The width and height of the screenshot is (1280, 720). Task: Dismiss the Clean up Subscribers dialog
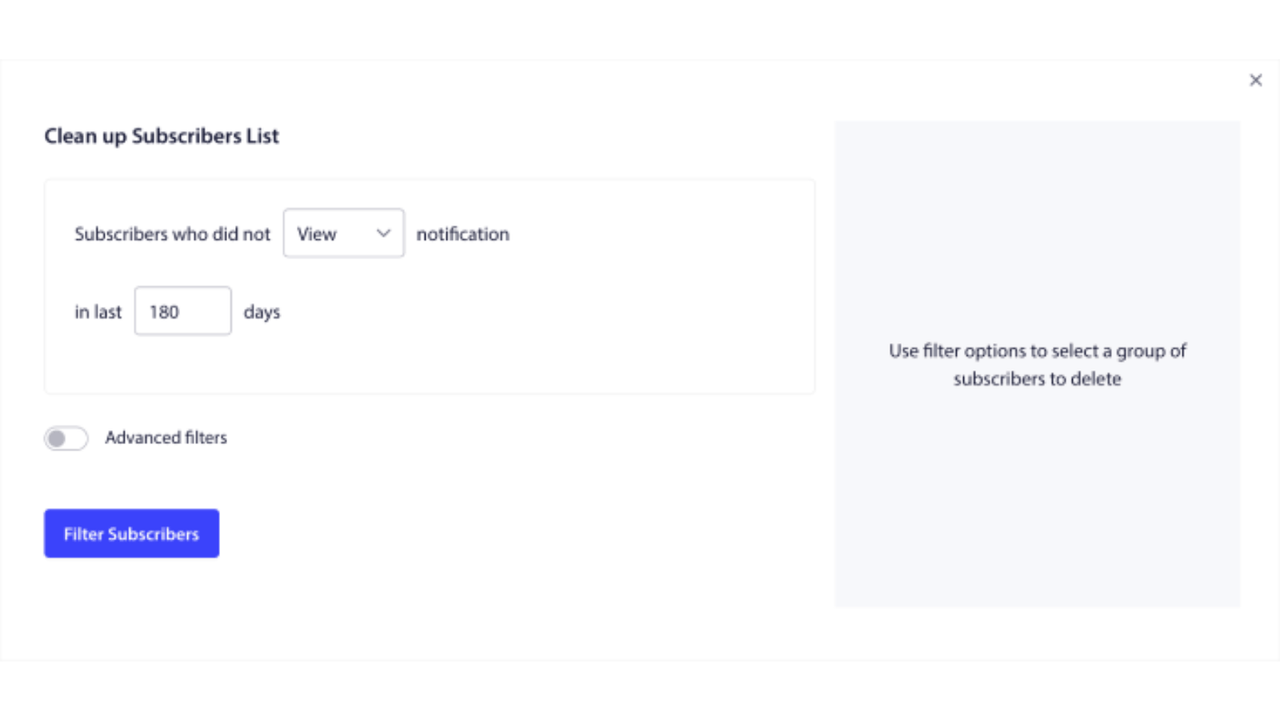(1256, 80)
